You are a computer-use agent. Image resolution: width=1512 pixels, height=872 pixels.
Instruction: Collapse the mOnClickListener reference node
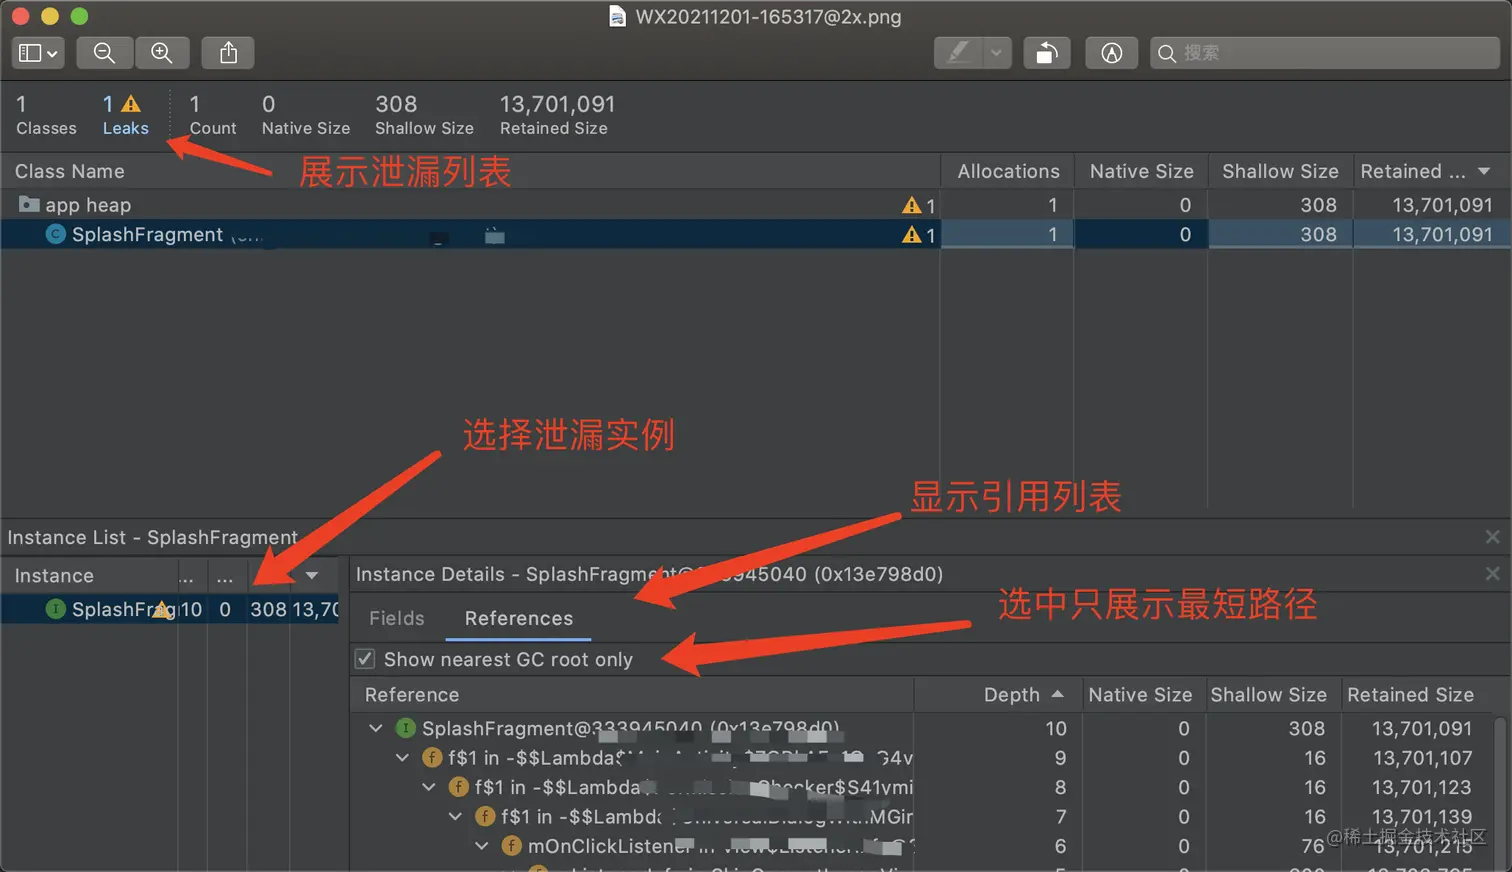pos(481,845)
